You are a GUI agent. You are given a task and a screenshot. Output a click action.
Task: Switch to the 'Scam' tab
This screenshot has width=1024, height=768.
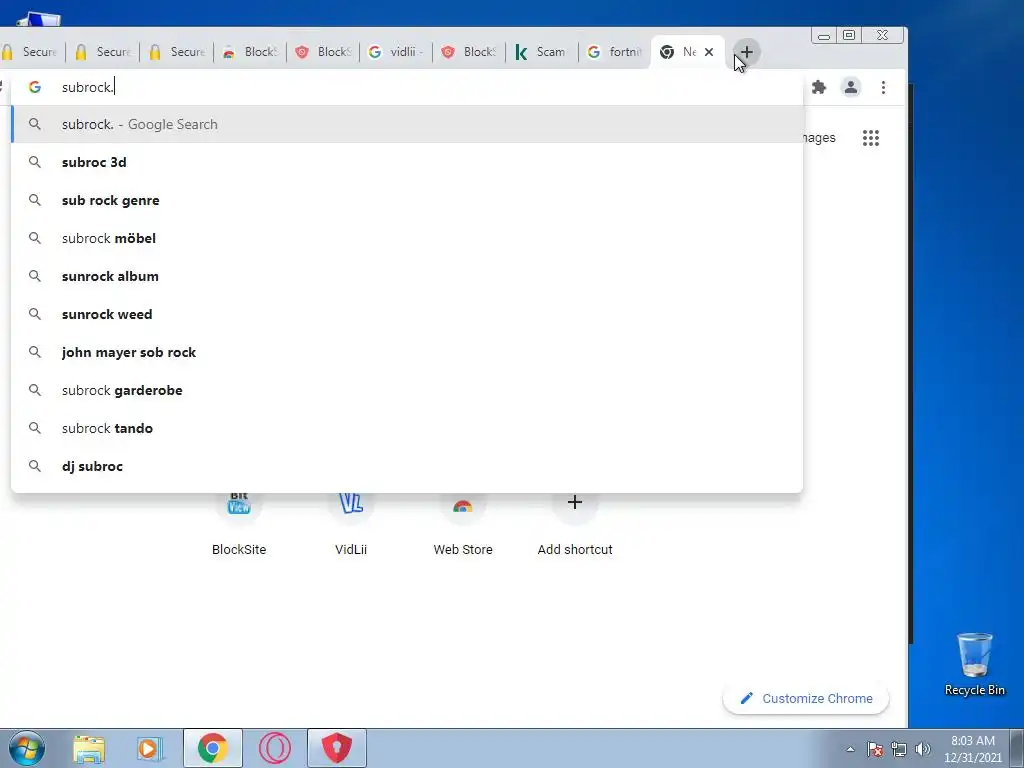tap(541, 52)
